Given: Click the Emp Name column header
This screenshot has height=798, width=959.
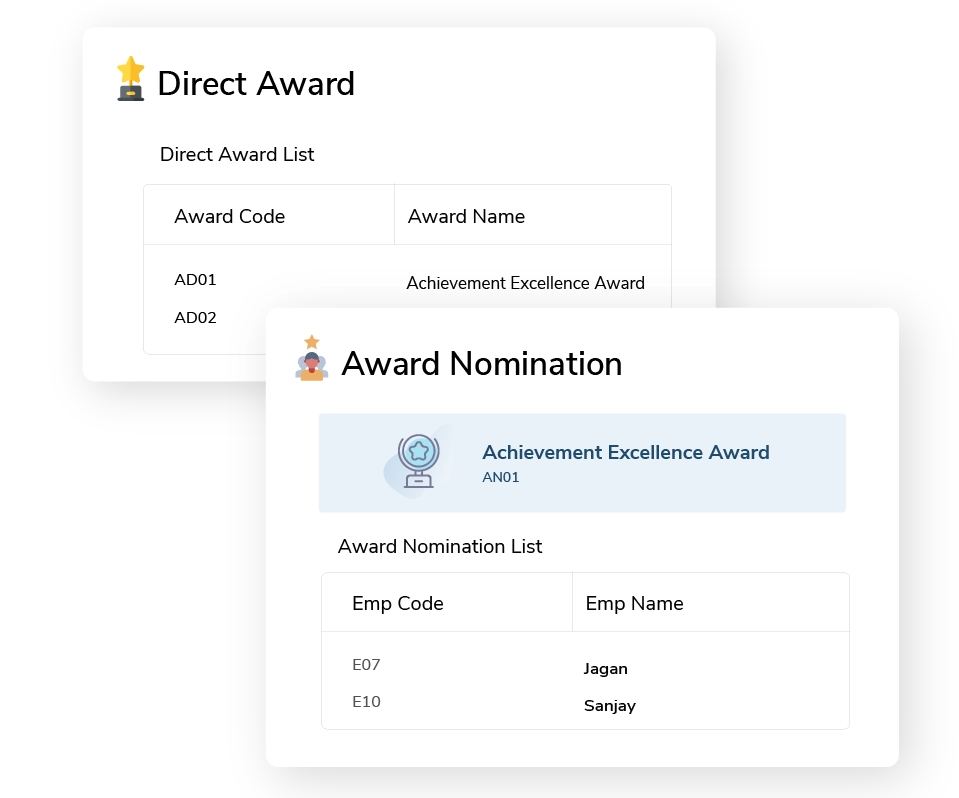Looking at the screenshot, I should point(634,604).
